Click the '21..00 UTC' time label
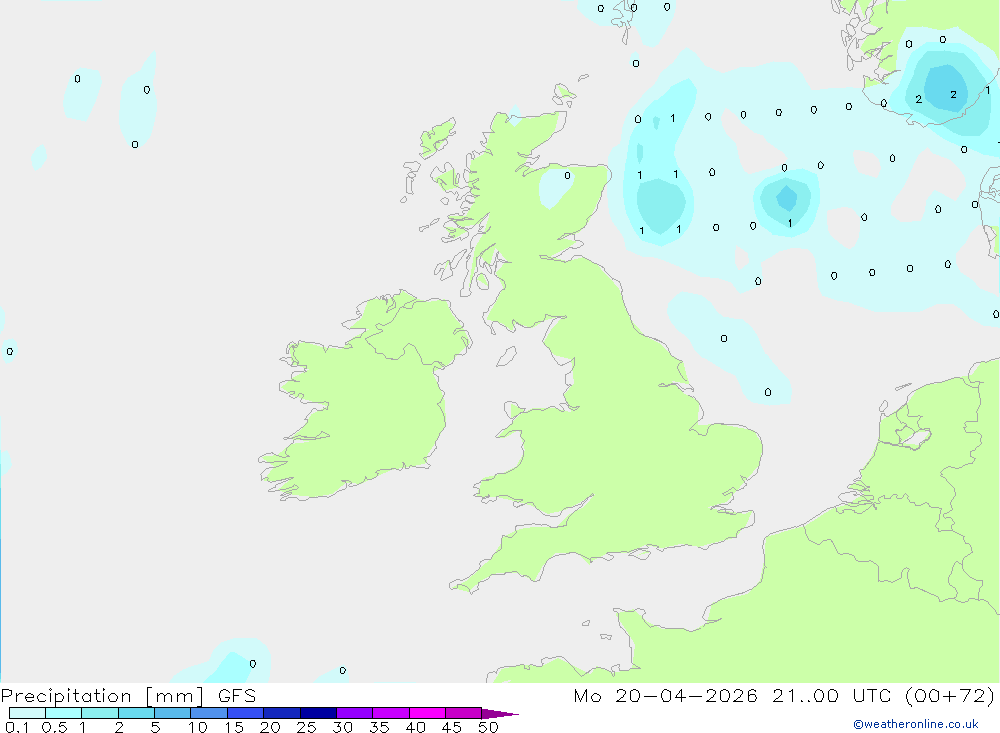This screenshot has height=733, width=1000. [x=831, y=695]
